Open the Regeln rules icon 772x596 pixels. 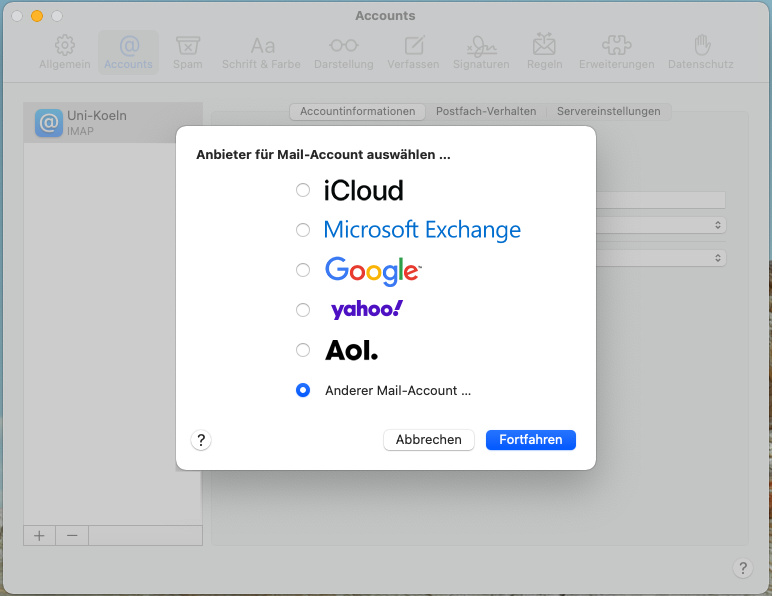[544, 45]
